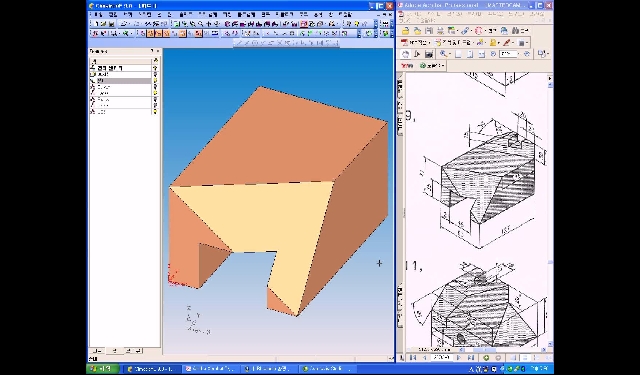
Task: Select the Snapshot camera tool in Acrobat
Action: coord(429,54)
